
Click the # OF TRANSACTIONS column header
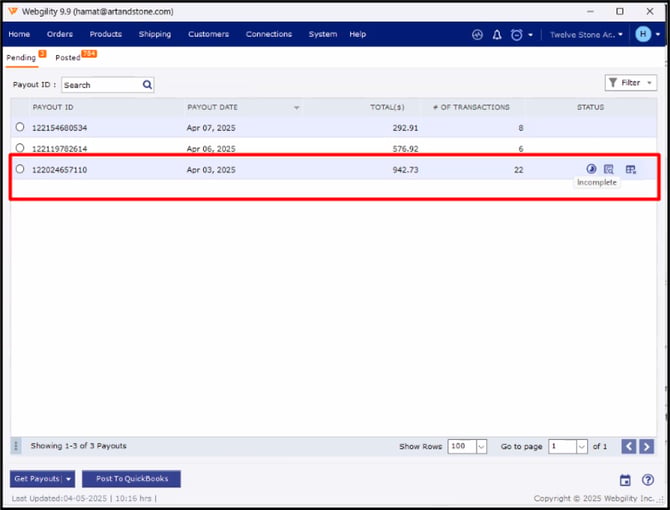[471, 107]
